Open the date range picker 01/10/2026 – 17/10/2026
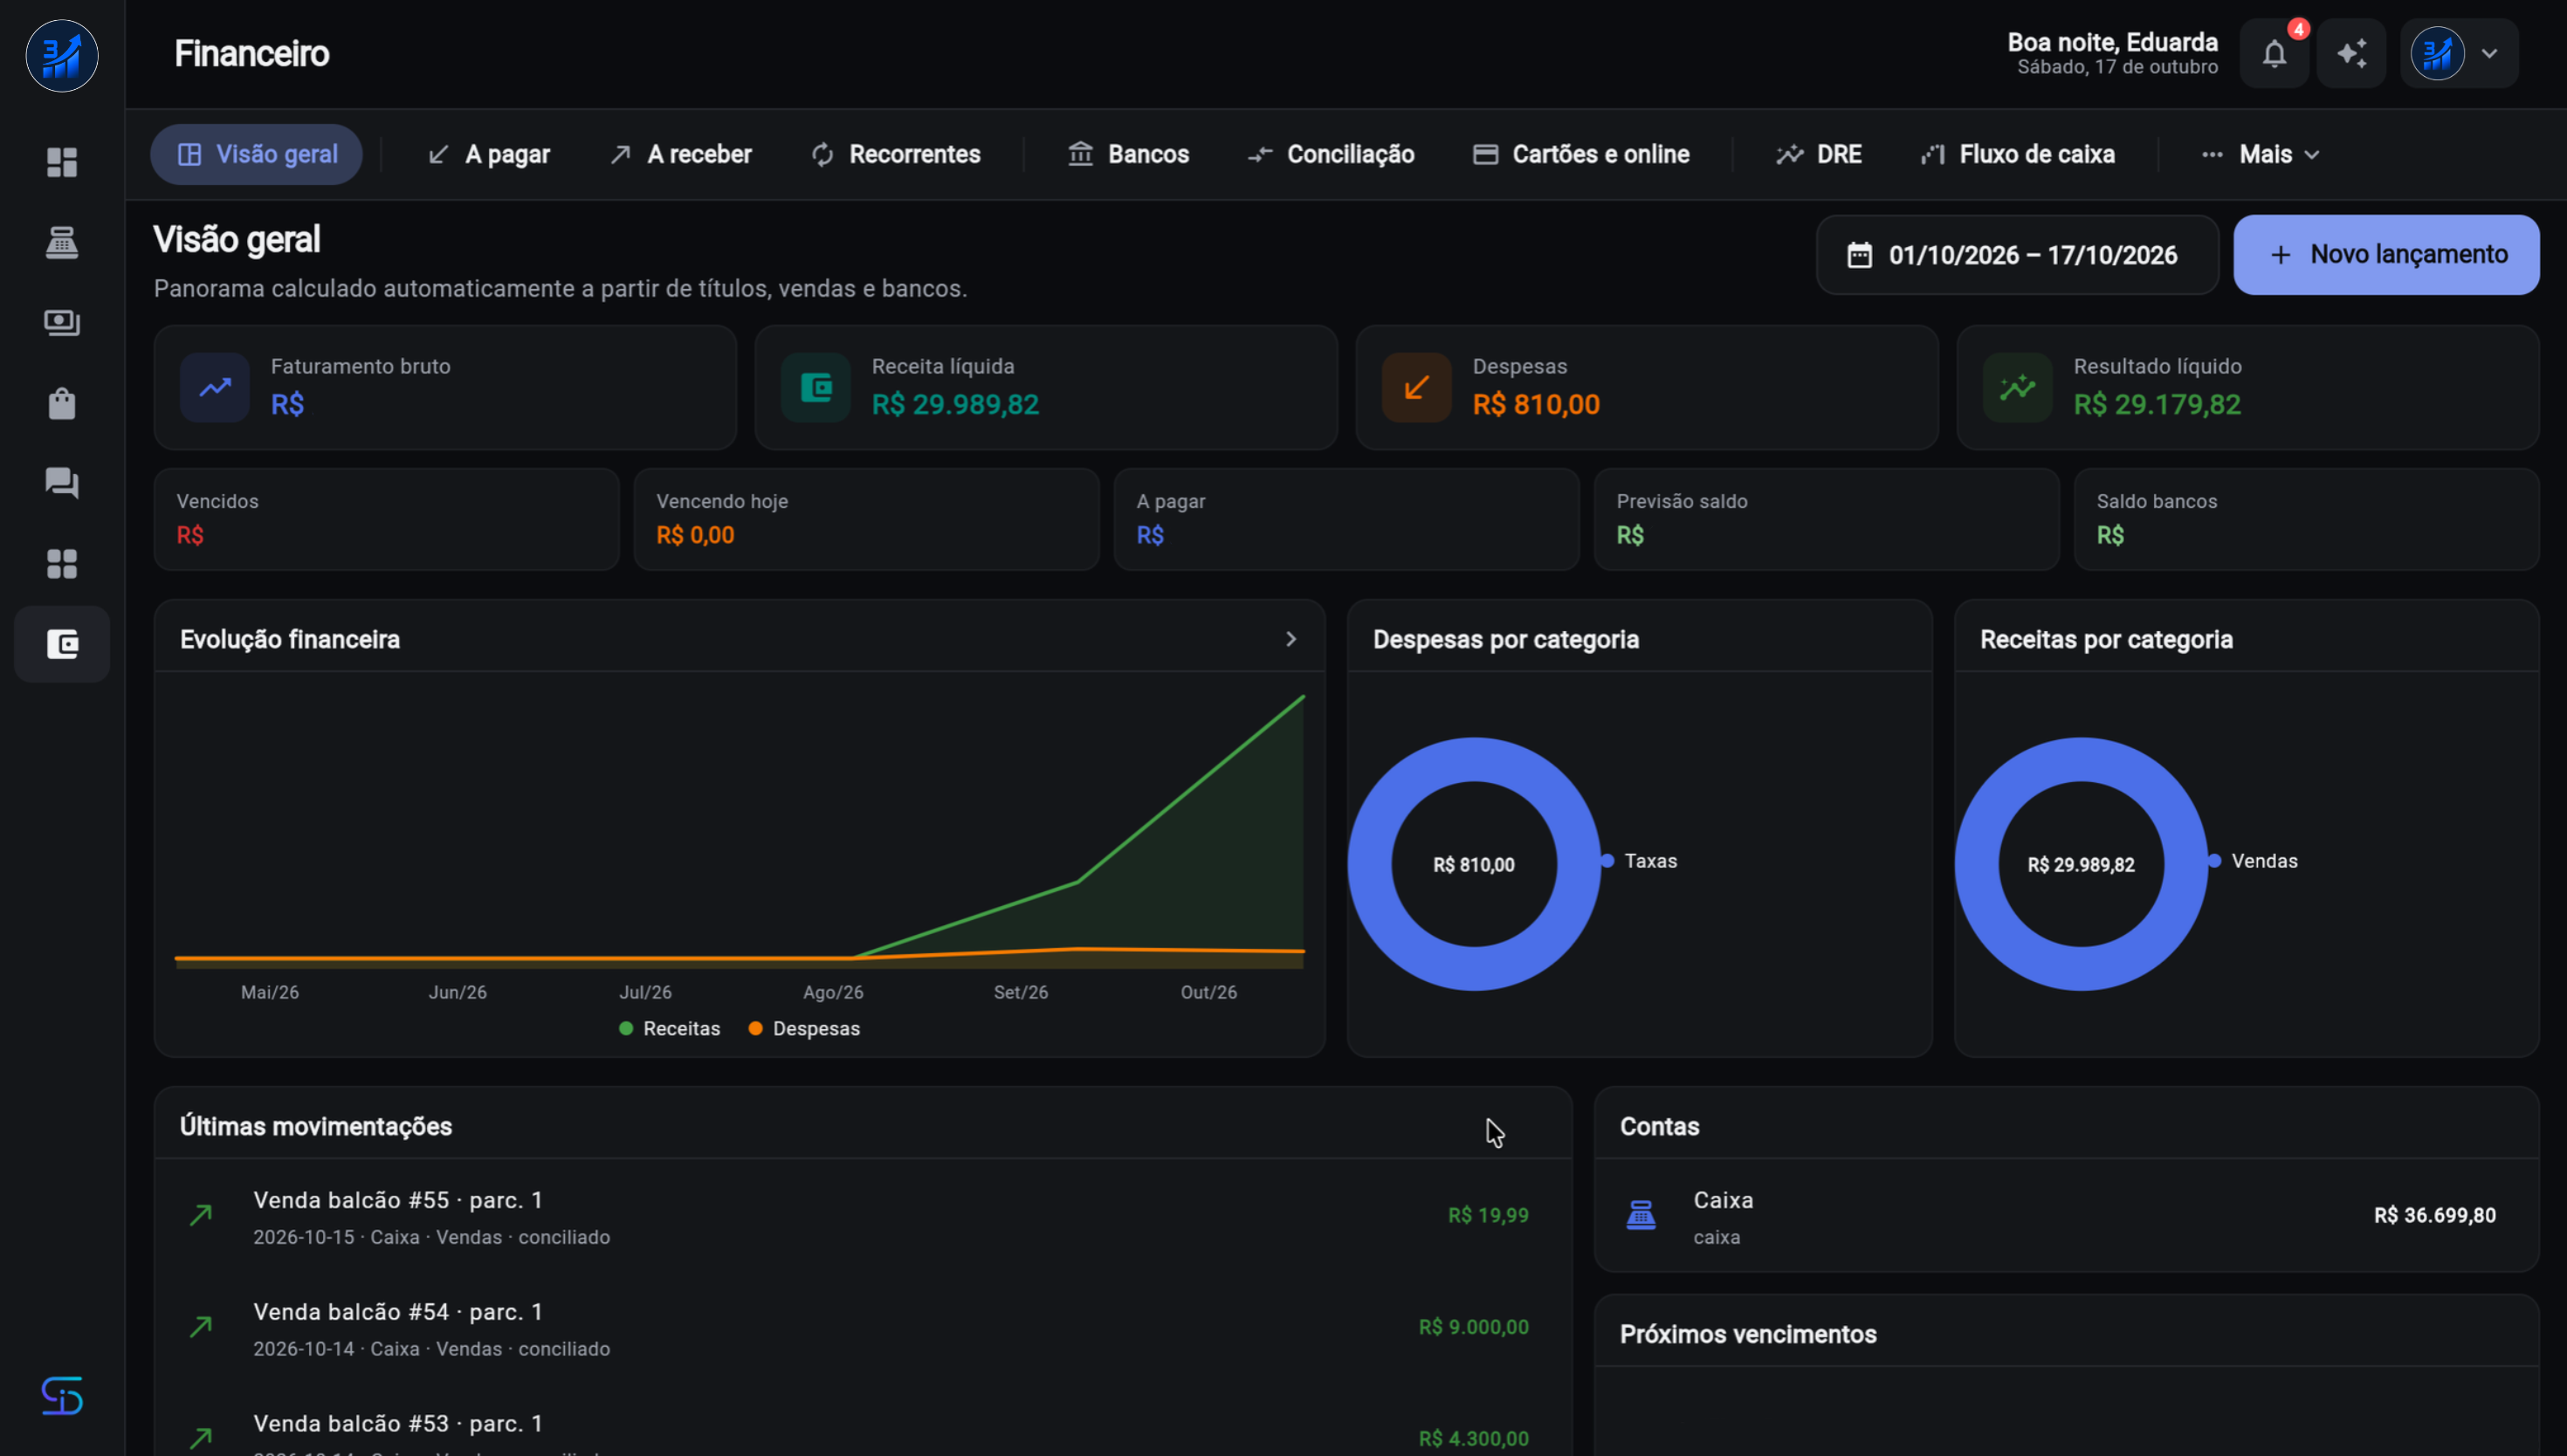 point(2017,255)
